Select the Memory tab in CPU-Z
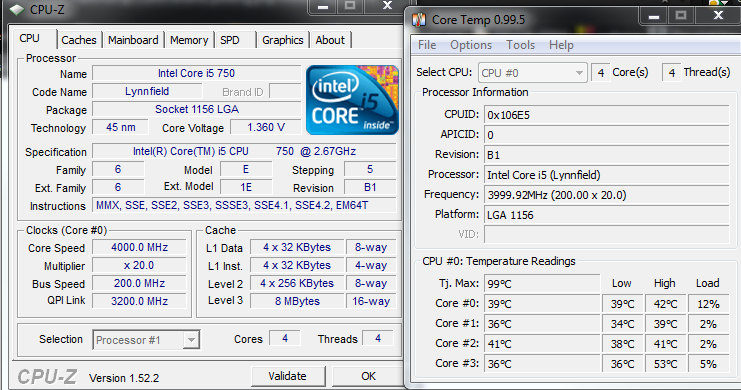 tap(189, 40)
